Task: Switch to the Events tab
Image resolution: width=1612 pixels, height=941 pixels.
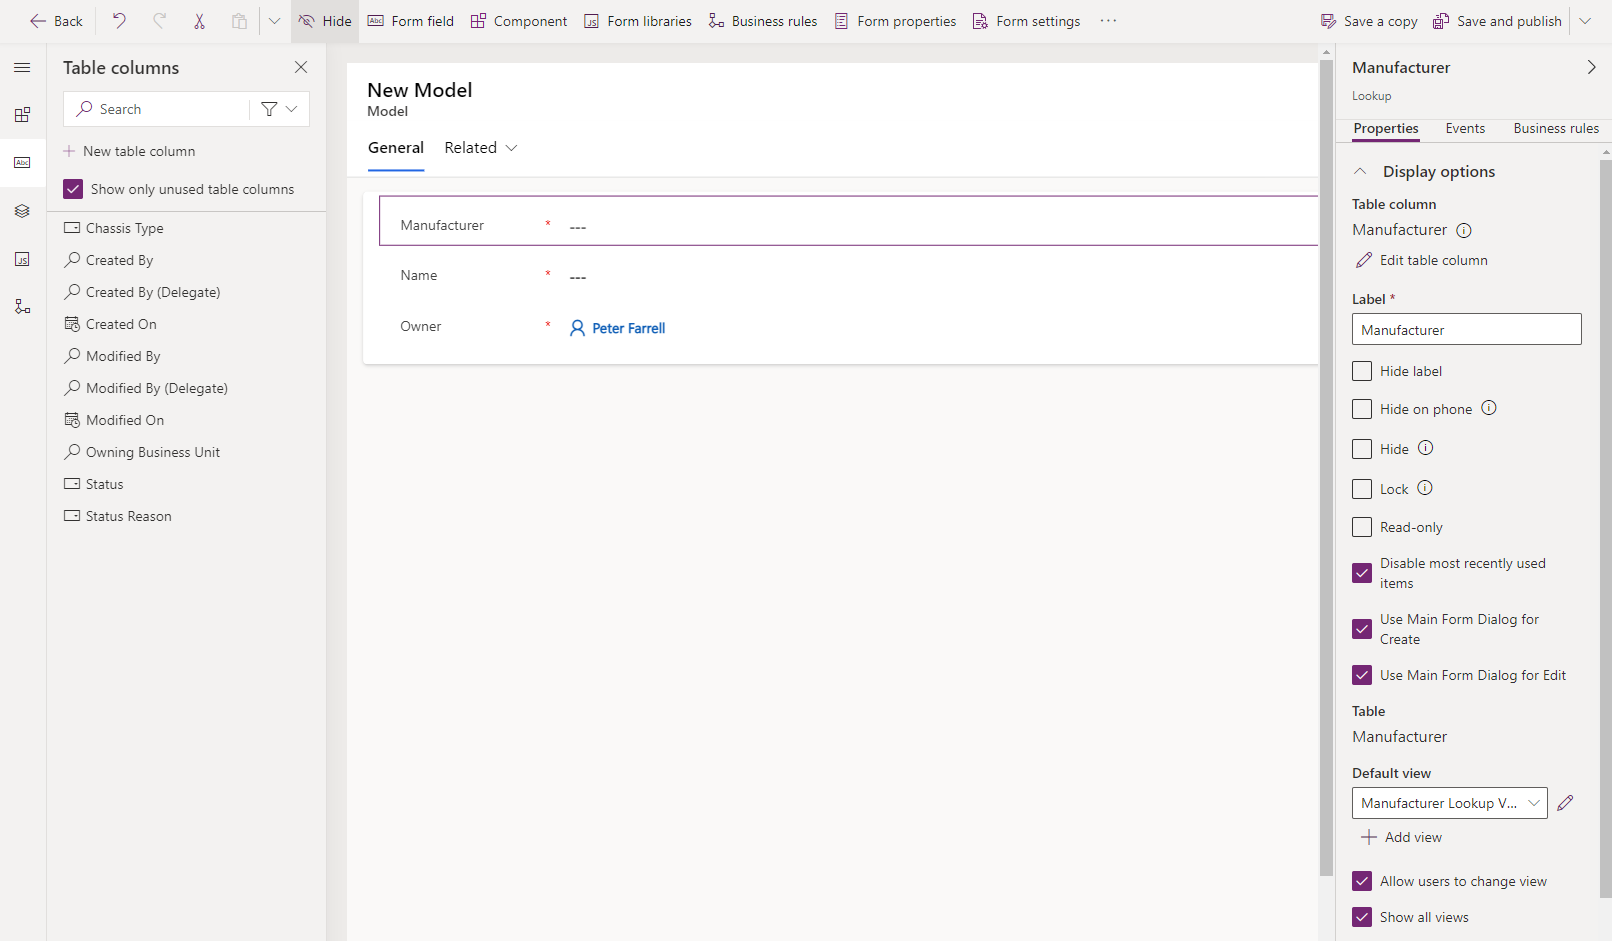Action: [x=1464, y=128]
